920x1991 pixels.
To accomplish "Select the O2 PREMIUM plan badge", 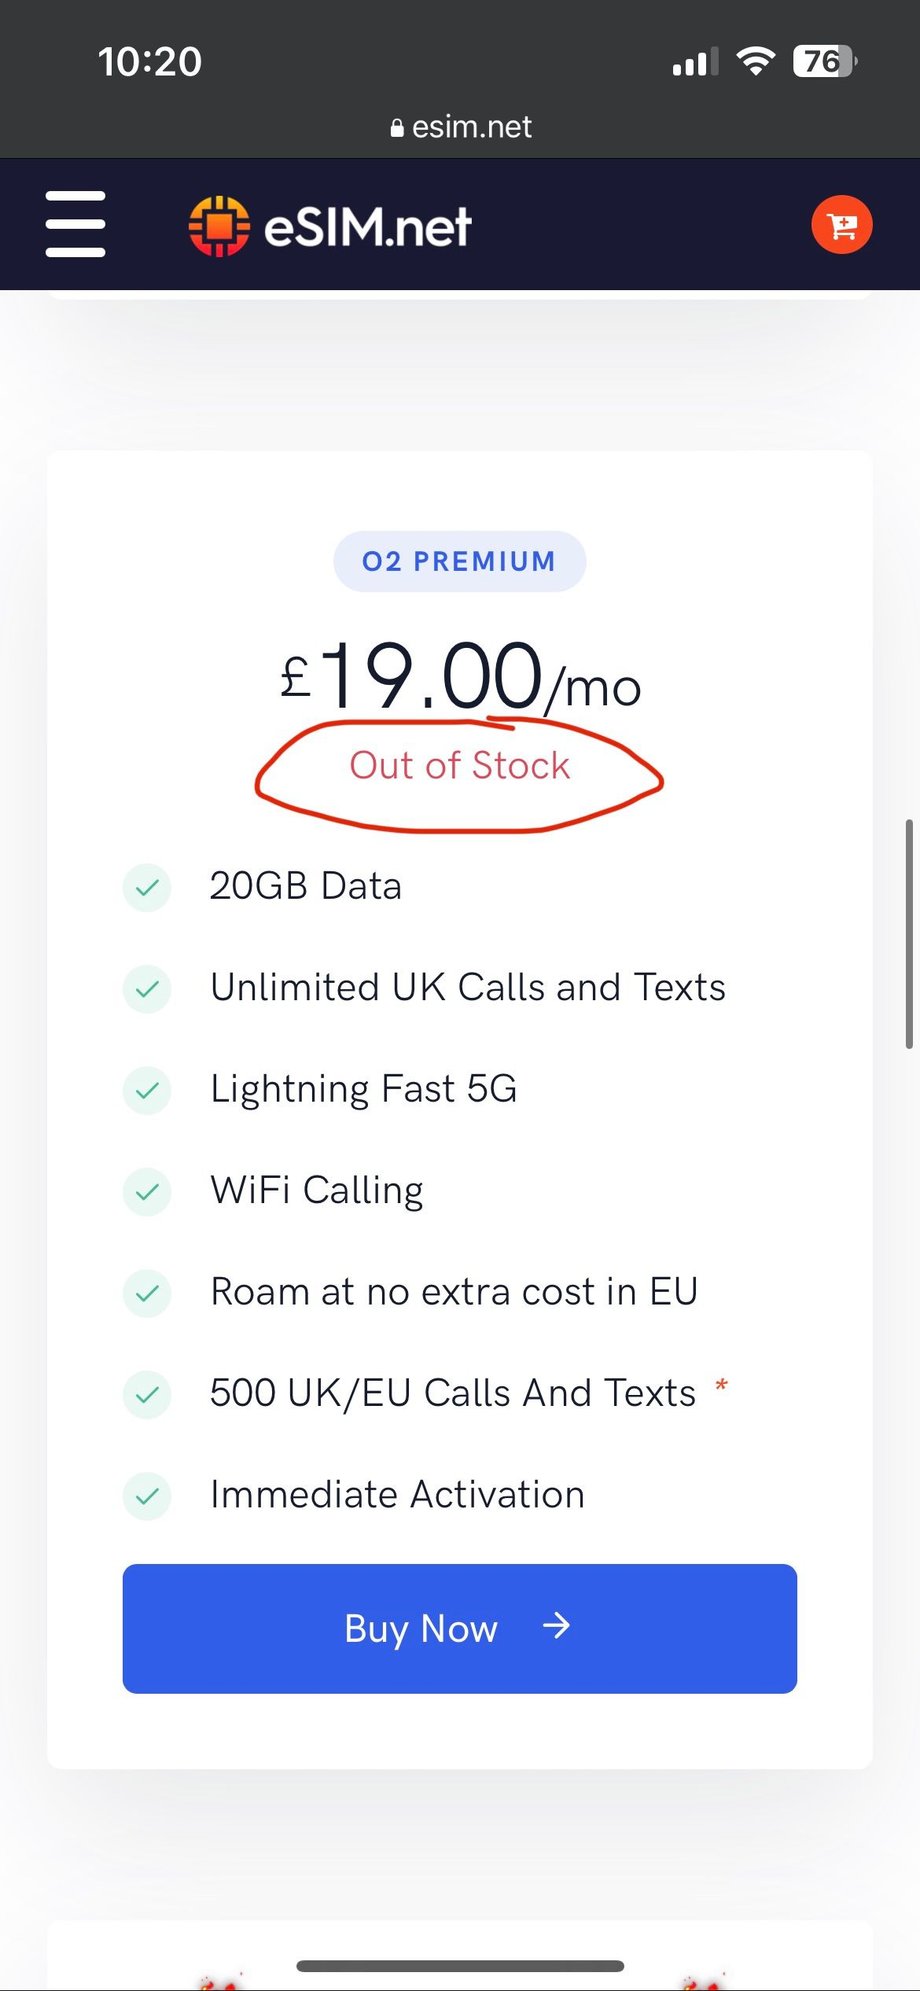I will 459,561.
